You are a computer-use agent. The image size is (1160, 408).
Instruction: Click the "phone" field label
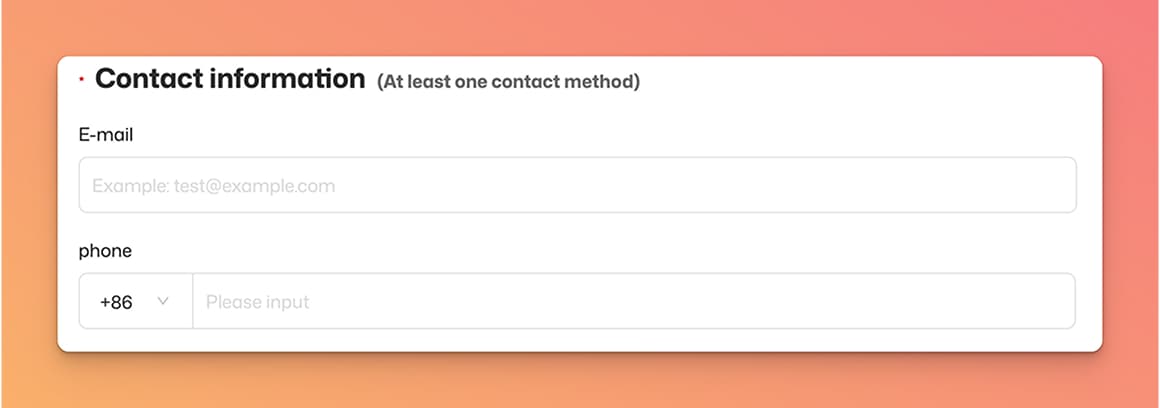105,251
